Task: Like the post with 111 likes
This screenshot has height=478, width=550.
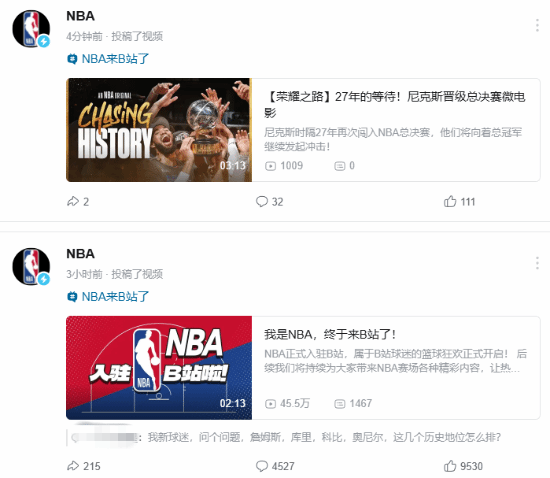Action: 450,201
